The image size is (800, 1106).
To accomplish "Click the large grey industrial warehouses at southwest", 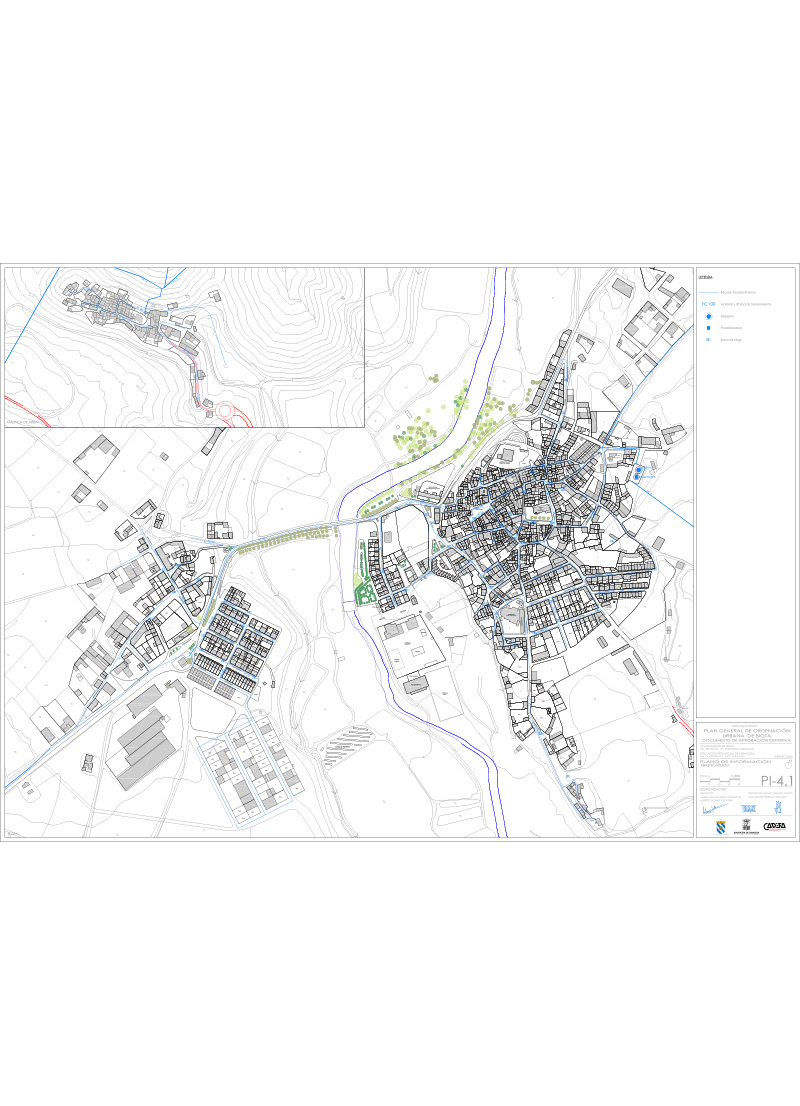I will pyautogui.click(x=145, y=745).
